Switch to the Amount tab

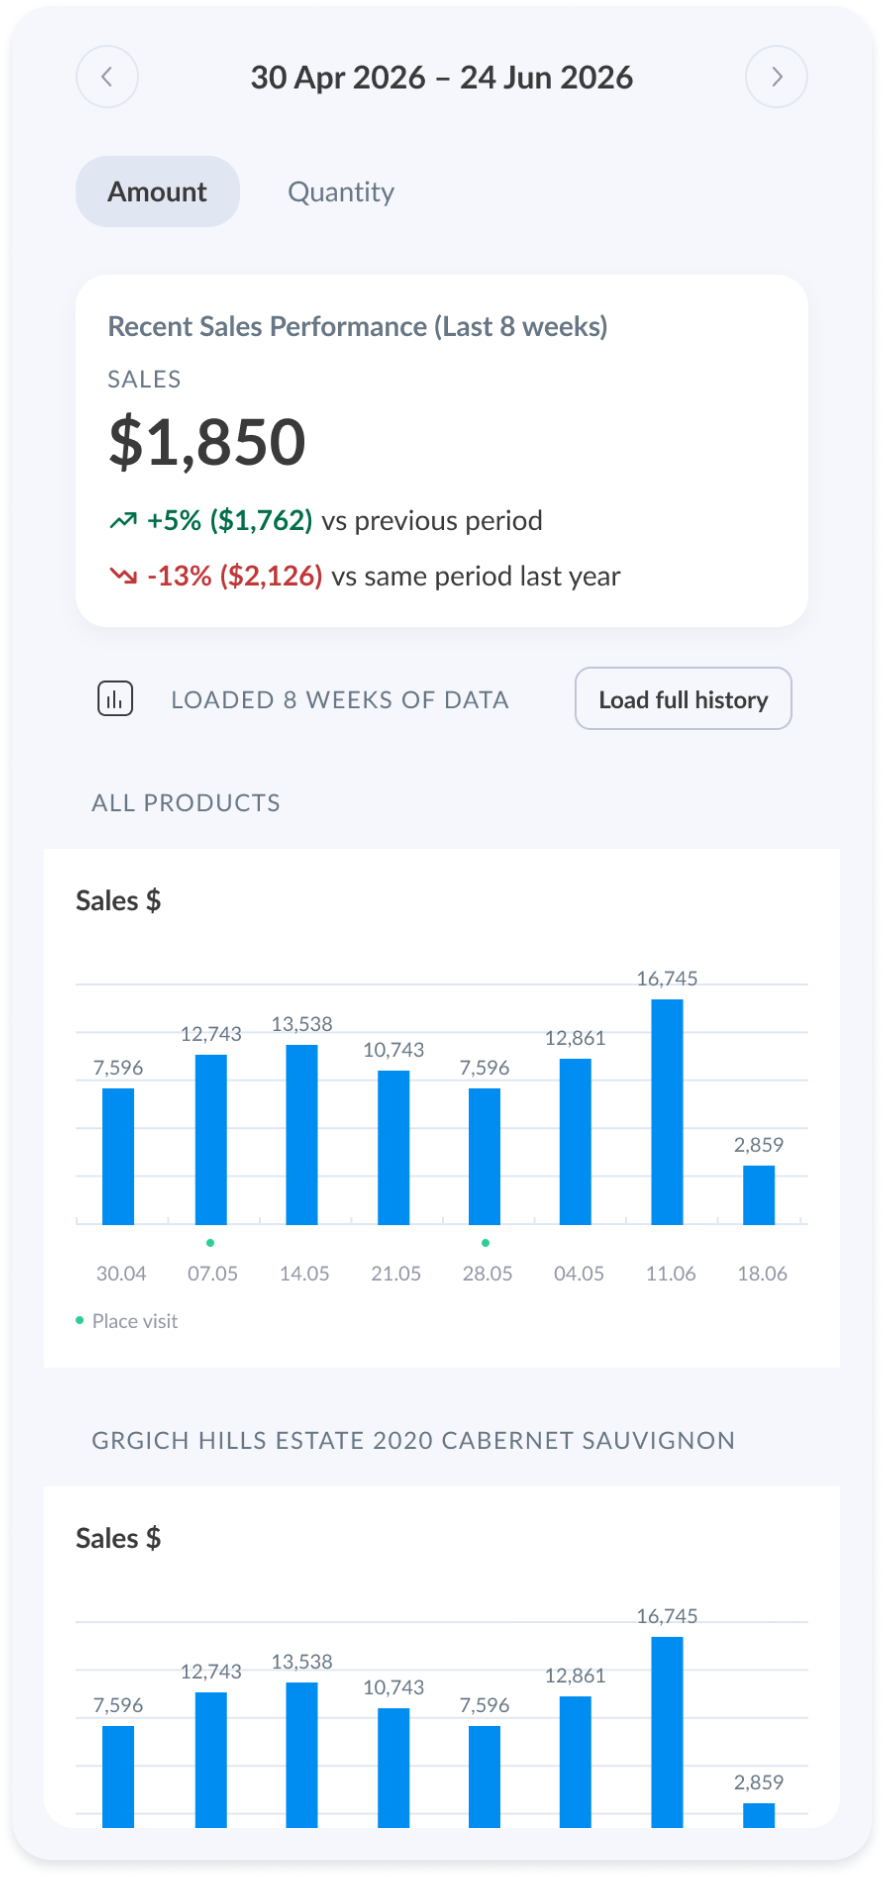tap(158, 191)
